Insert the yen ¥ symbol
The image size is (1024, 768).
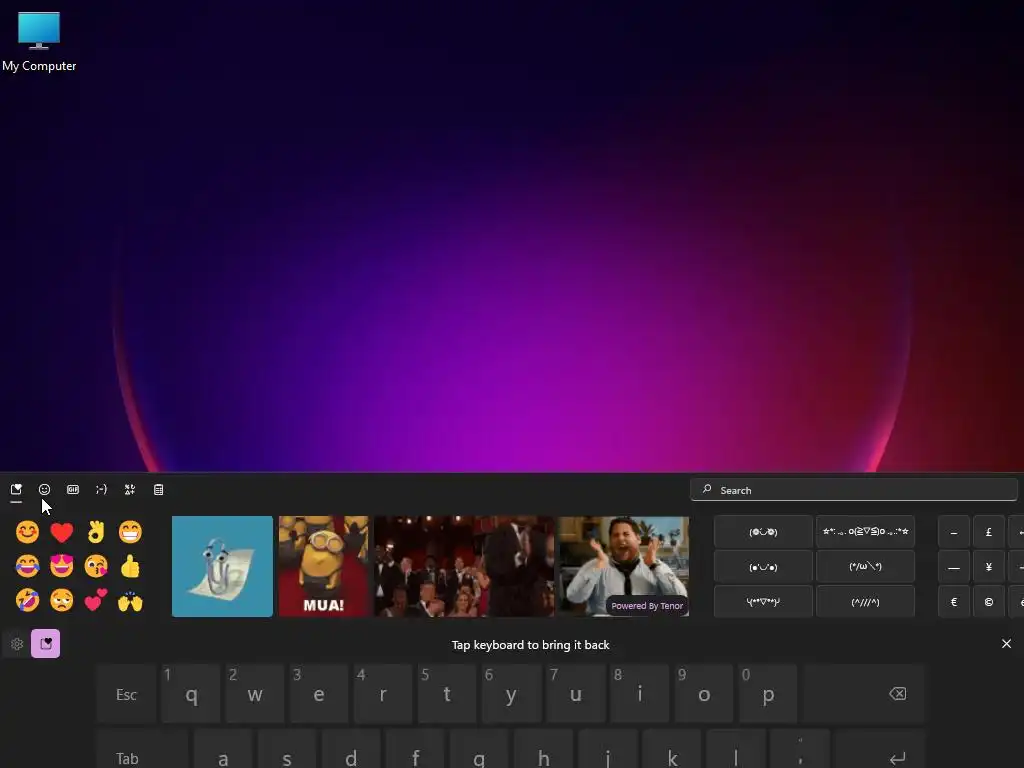point(989,567)
